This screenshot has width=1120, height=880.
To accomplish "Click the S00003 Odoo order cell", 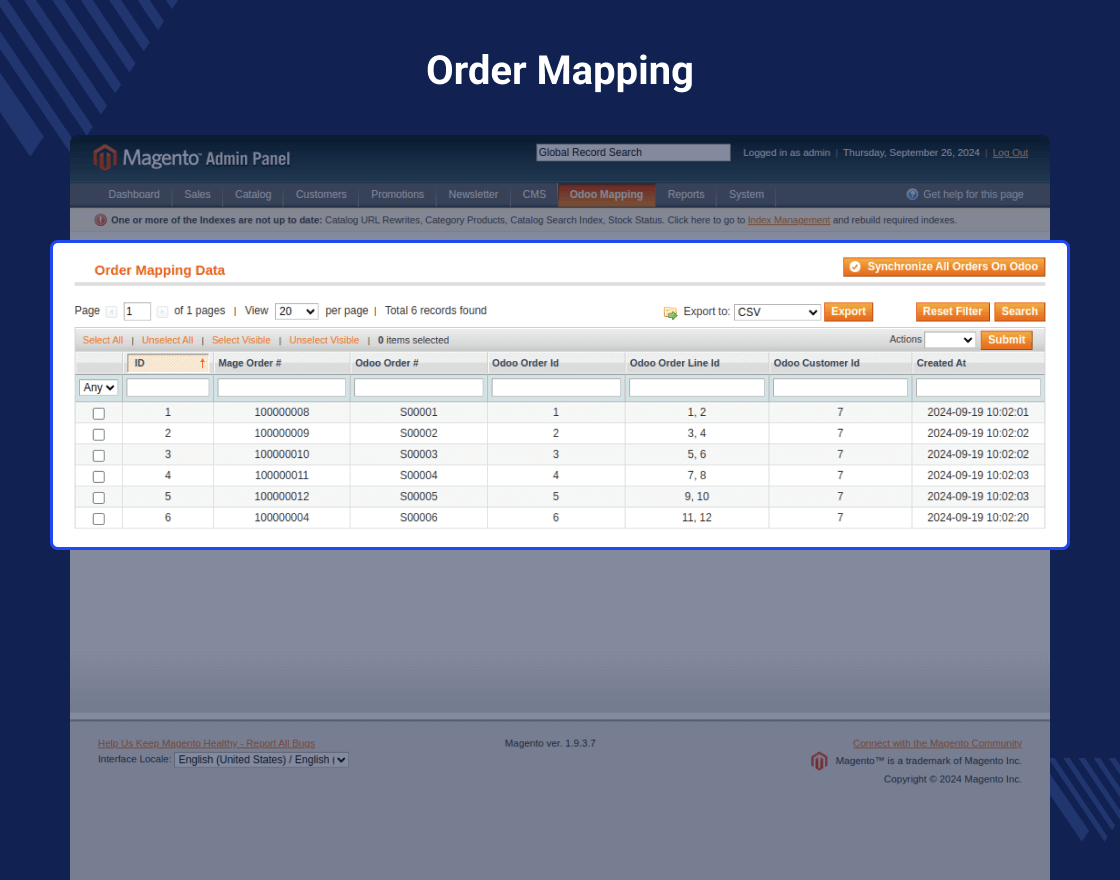I will pyautogui.click(x=419, y=454).
